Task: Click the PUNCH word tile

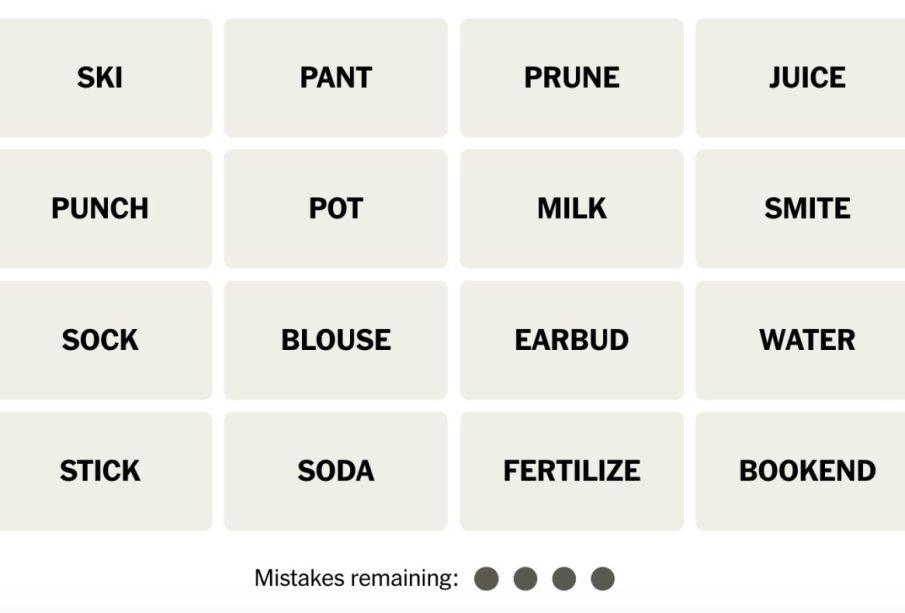Action: coord(100,209)
